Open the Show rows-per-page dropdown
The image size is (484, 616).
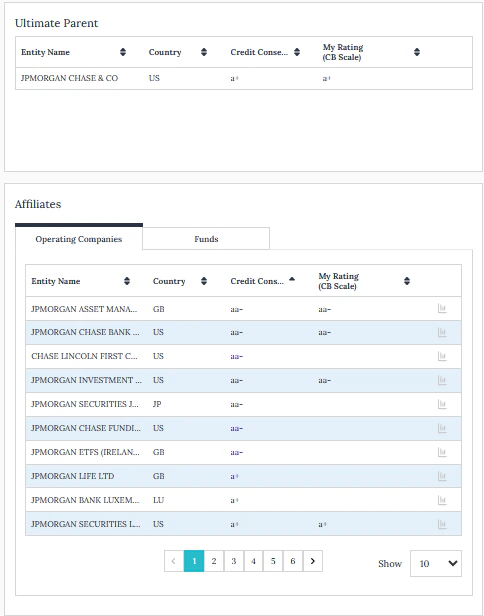(x=436, y=563)
